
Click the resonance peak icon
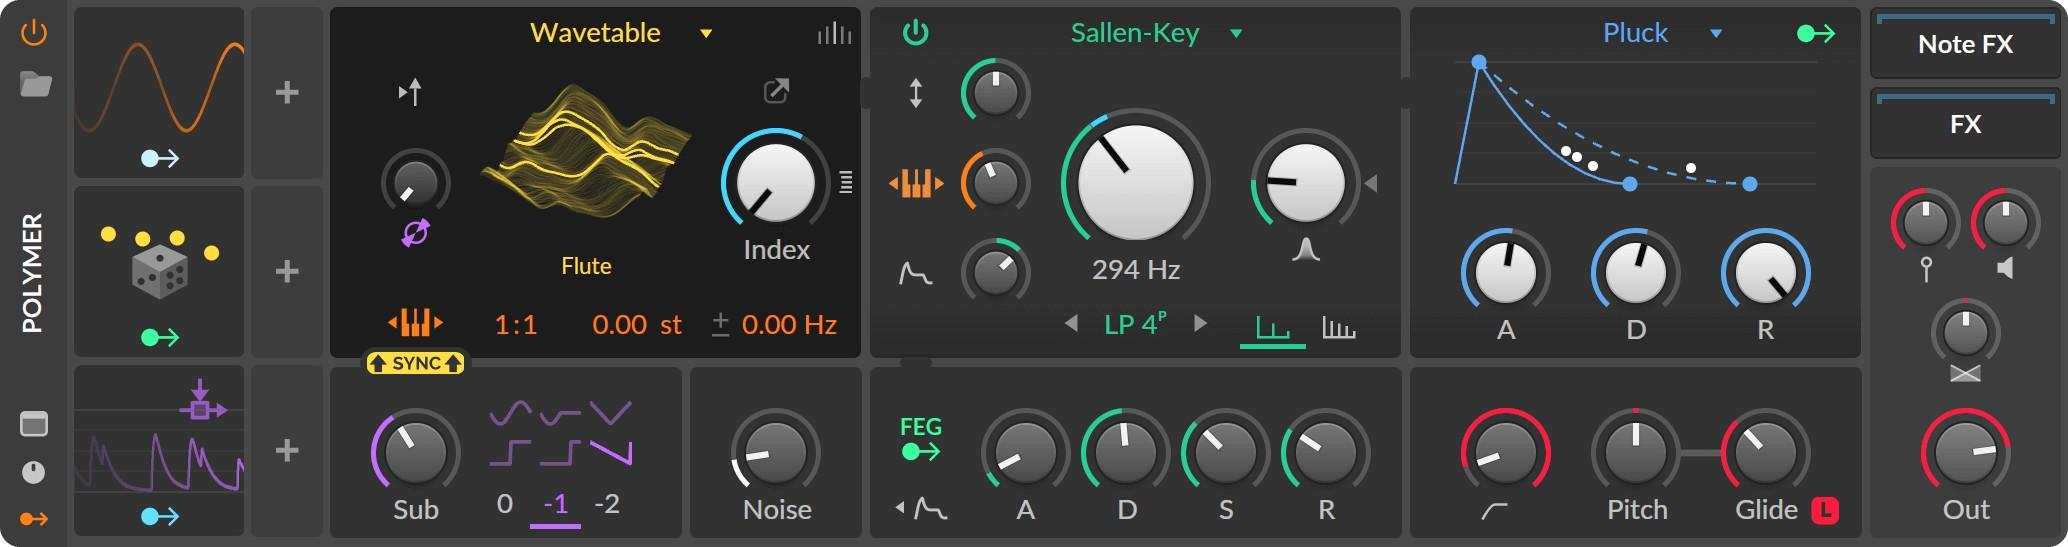pyautogui.click(x=1305, y=249)
